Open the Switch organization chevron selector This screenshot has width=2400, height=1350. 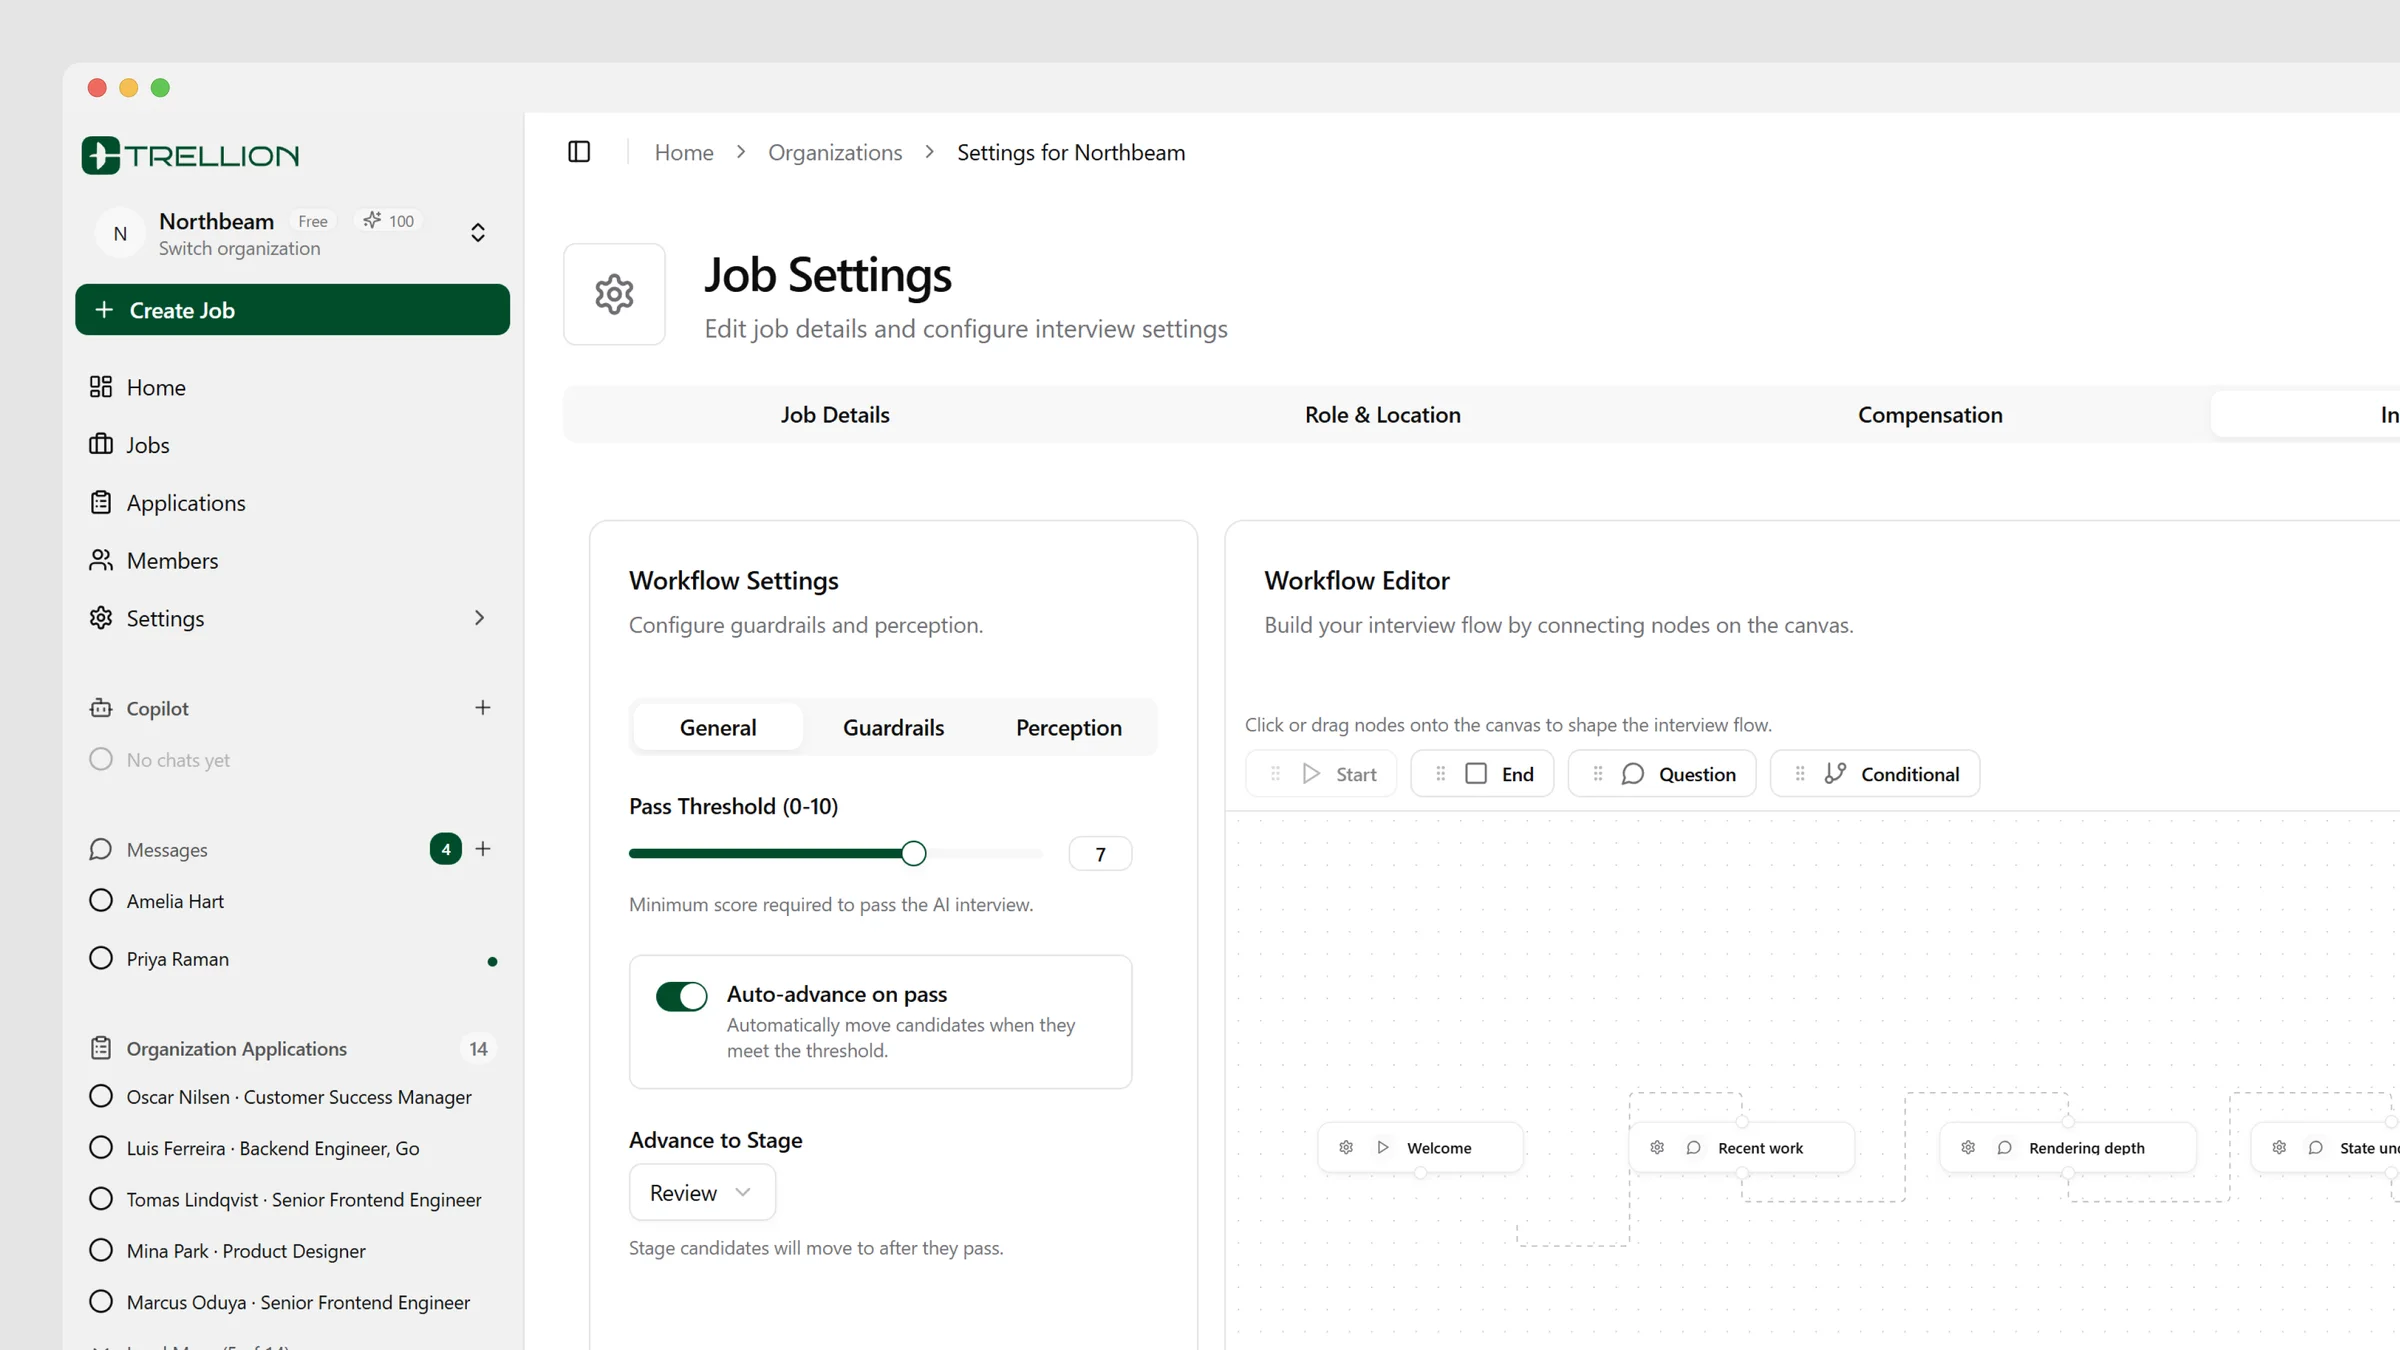pyautogui.click(x=478, y=233)
